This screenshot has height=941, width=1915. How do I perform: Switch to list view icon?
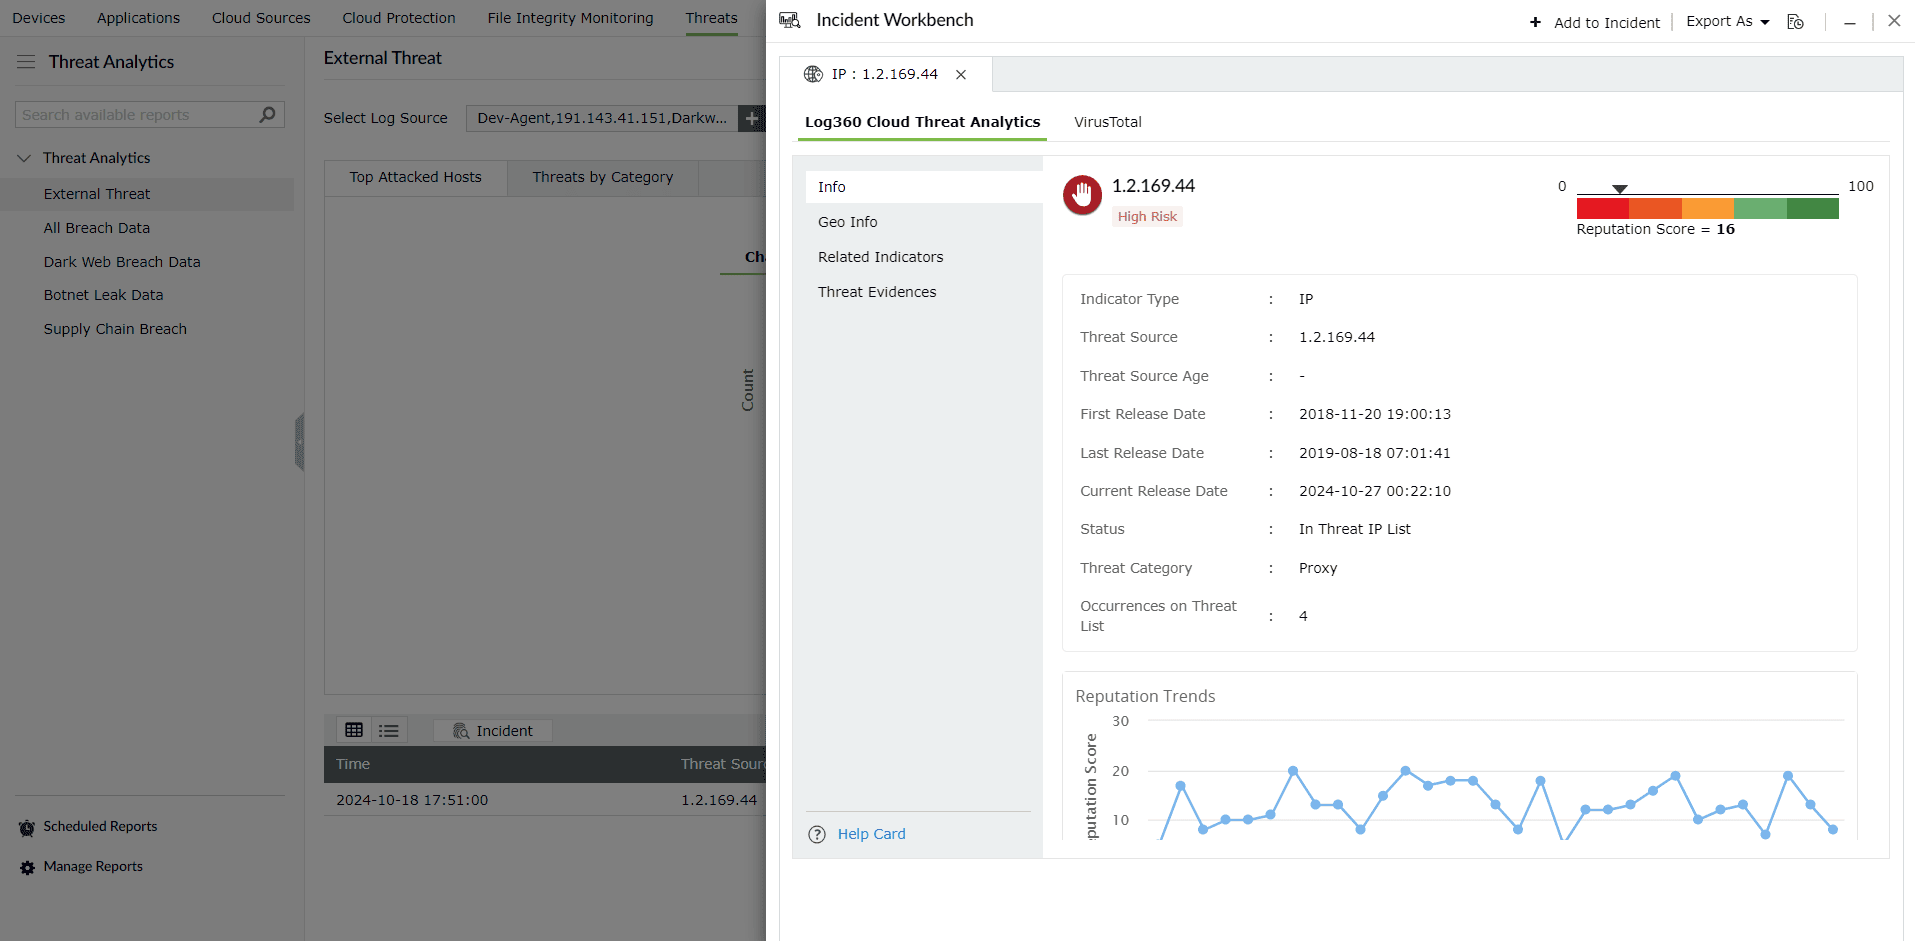pyautogui.click(x=389, y=731)
